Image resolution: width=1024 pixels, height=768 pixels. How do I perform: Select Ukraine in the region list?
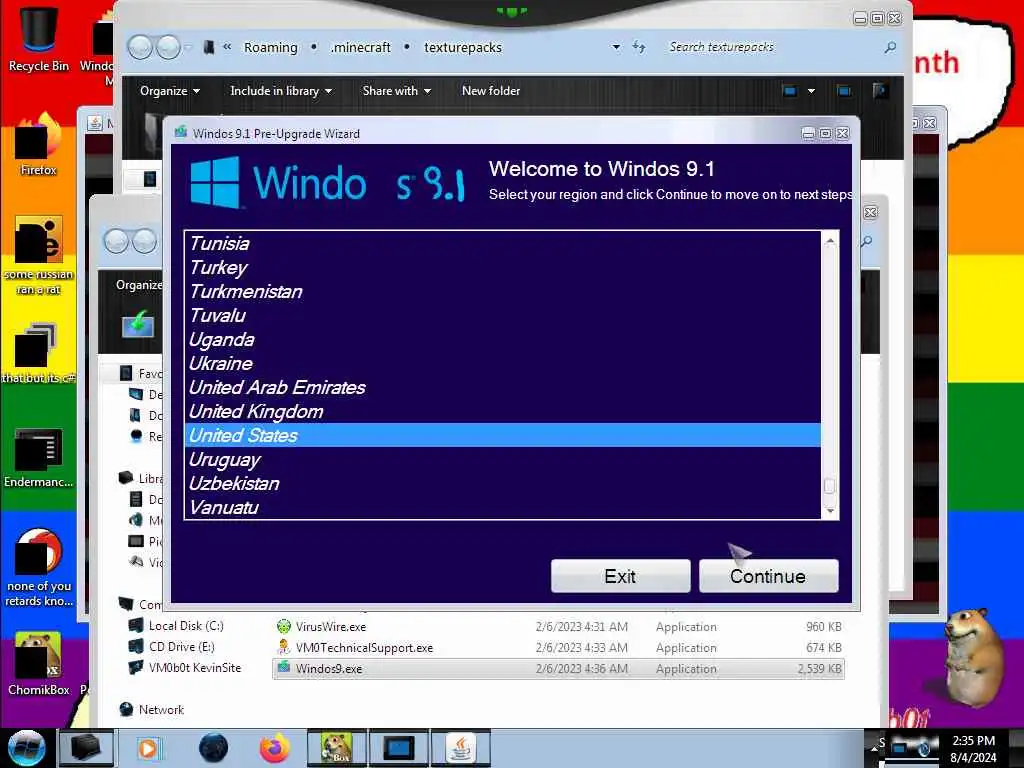[x=502, y=363]
